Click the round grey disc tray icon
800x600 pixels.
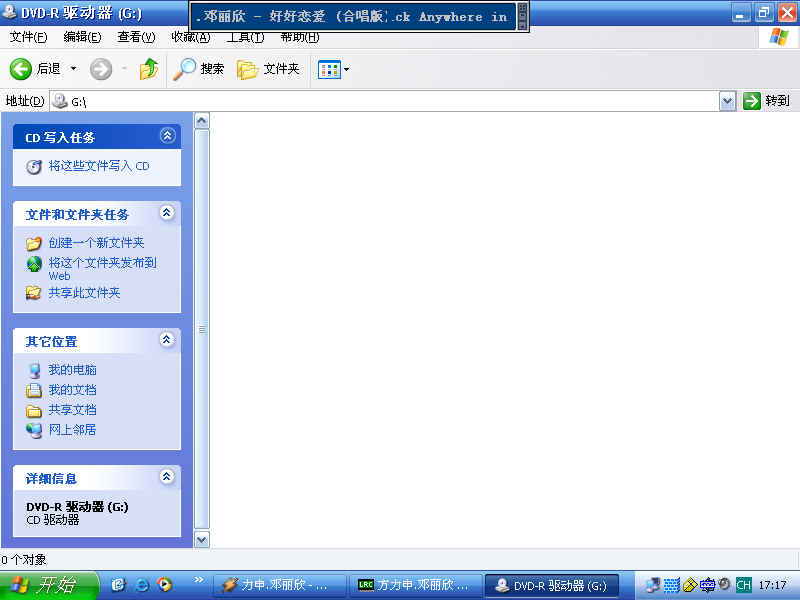(724, 583)
